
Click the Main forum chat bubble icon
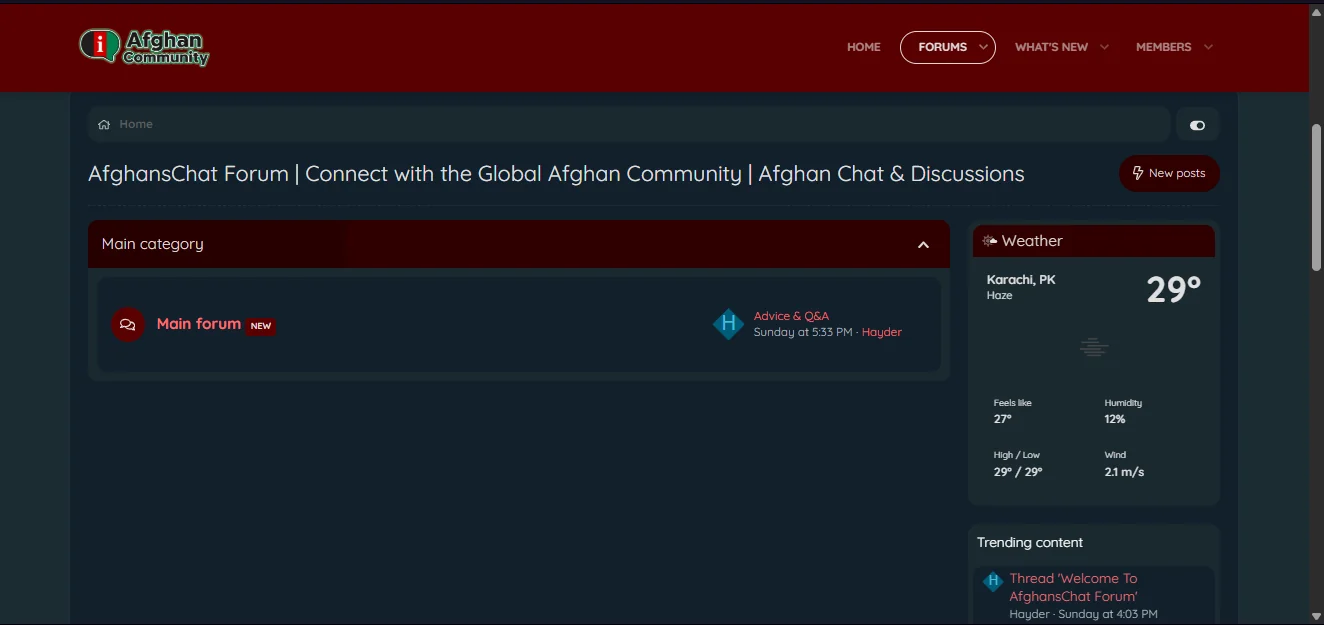click(128, 325)
